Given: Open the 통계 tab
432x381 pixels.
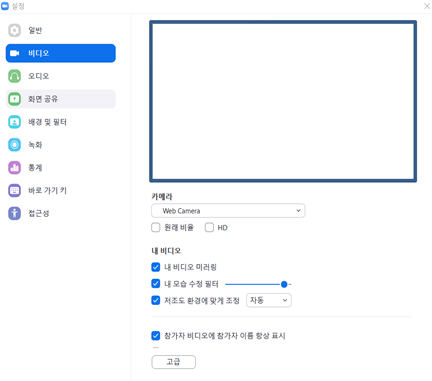Looking at the screenshot, I should (61, 168).
